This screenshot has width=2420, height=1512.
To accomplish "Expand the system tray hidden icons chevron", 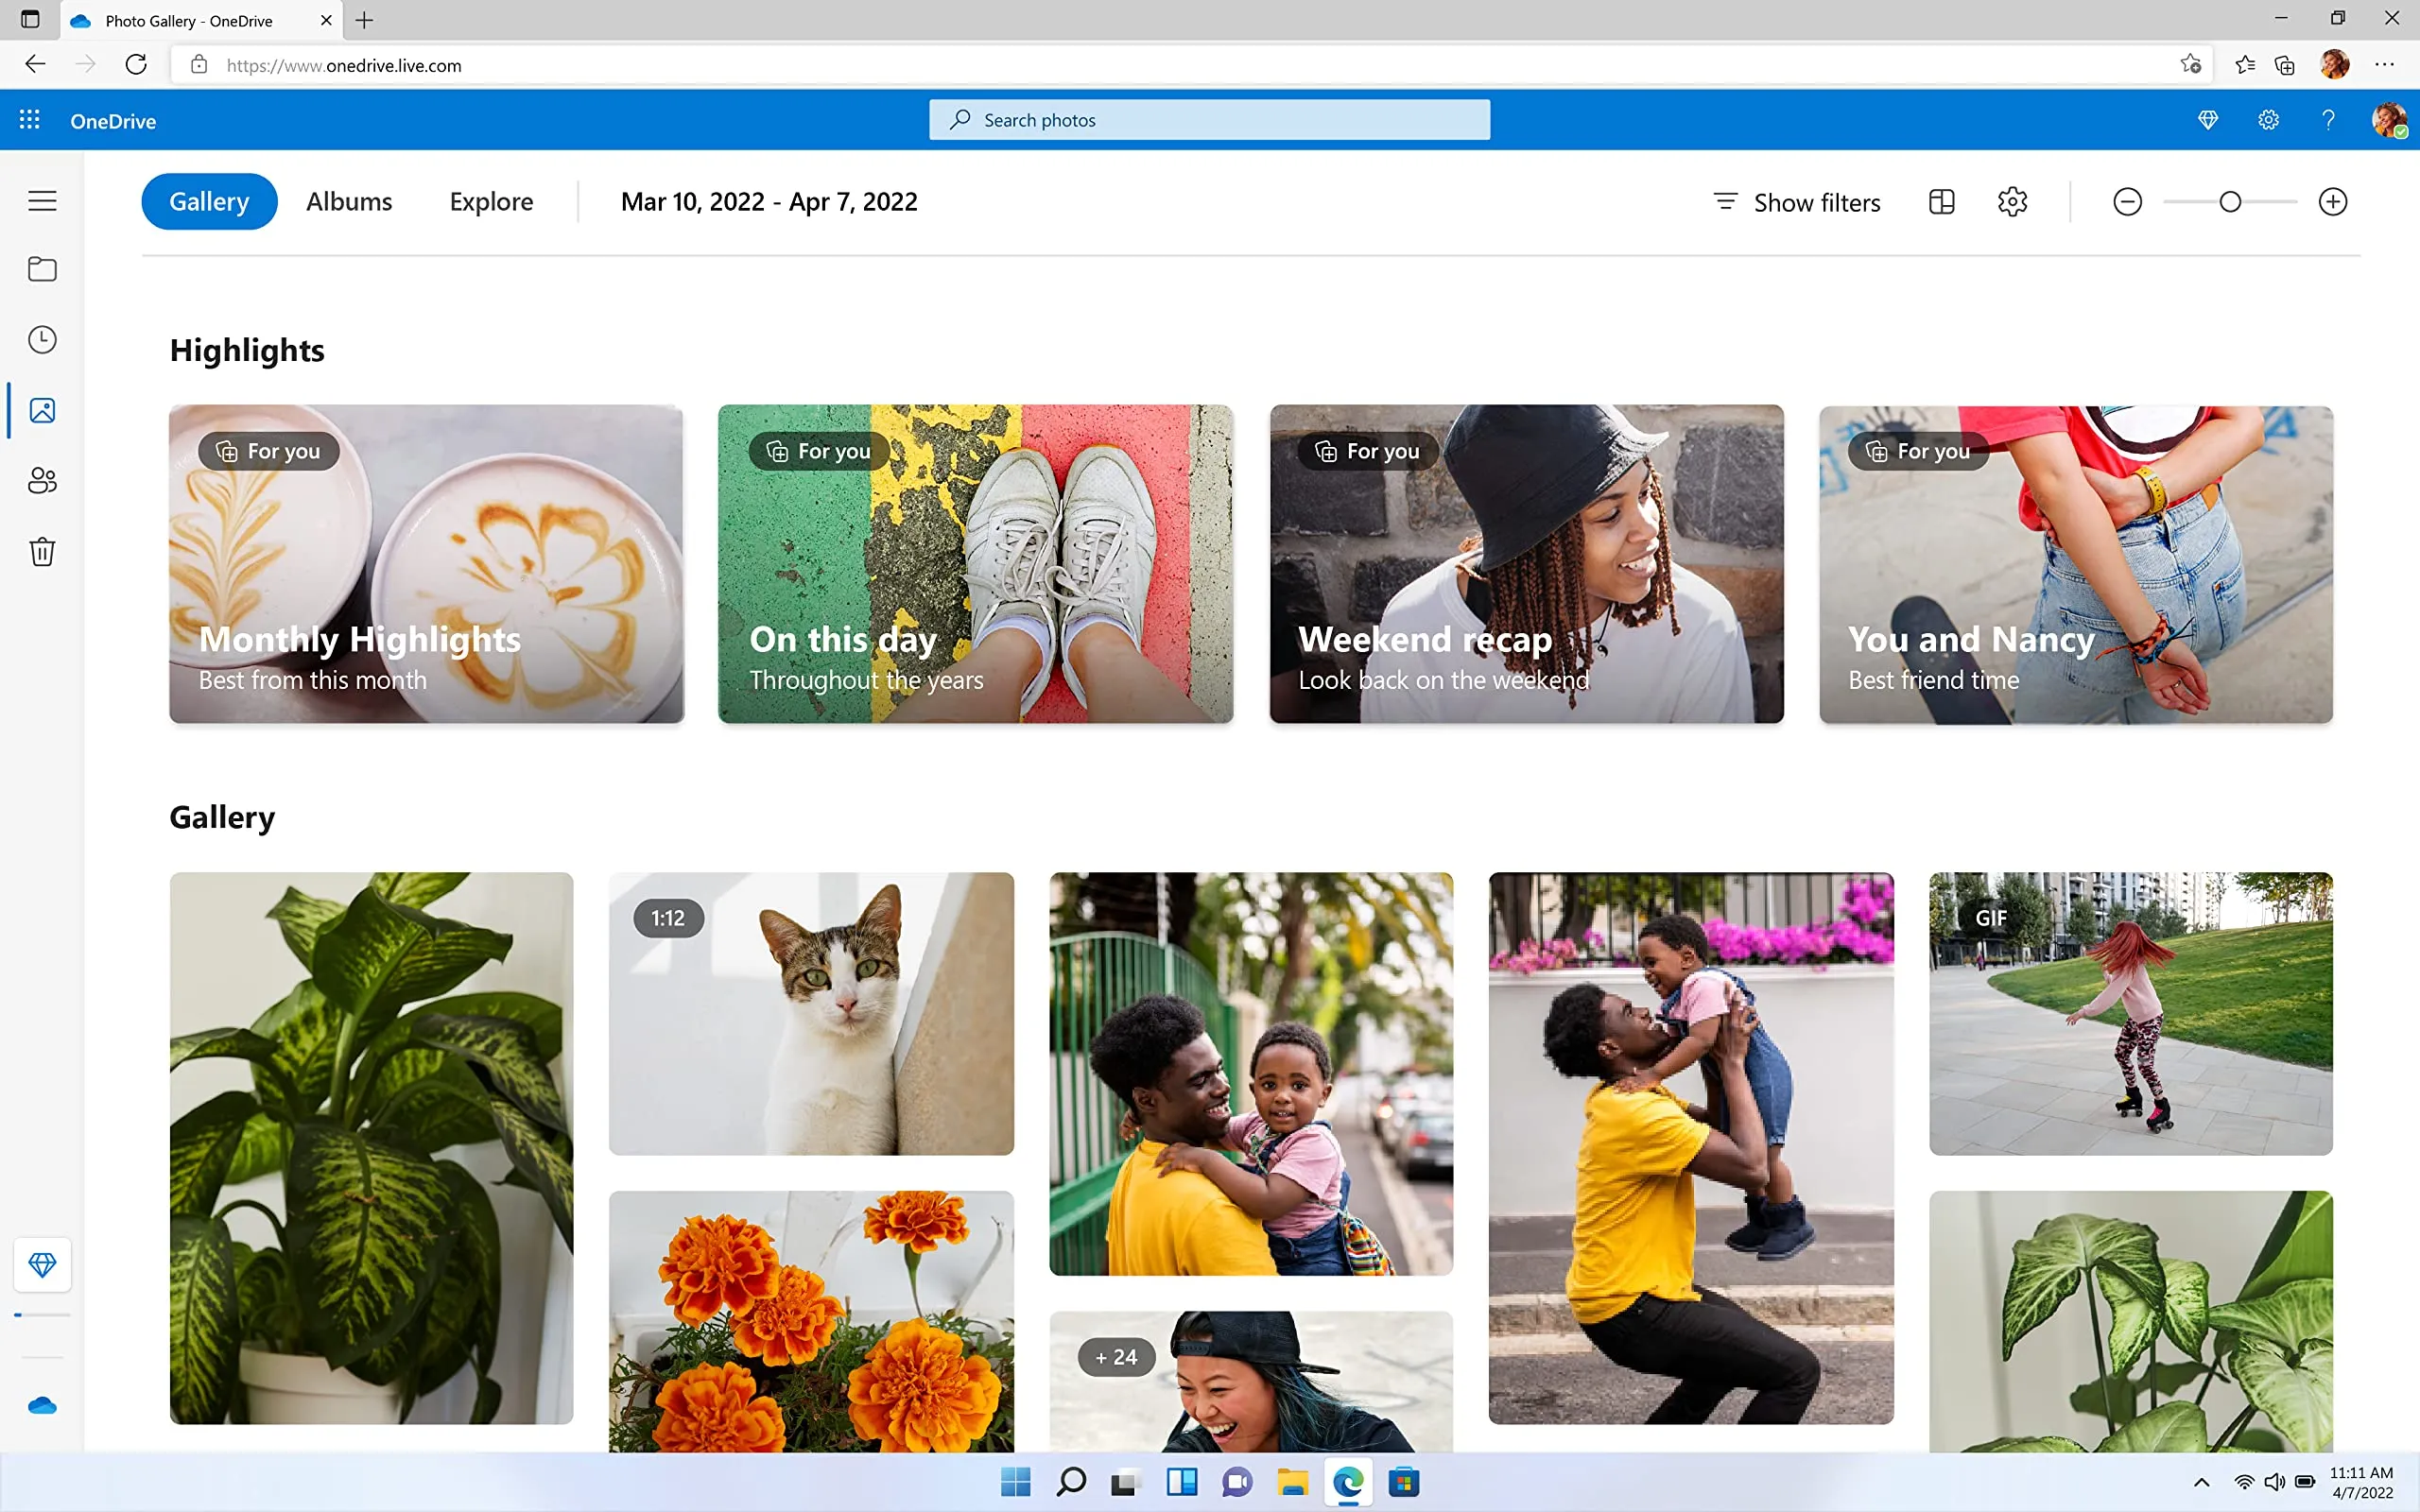I will coord(2201,1482).
